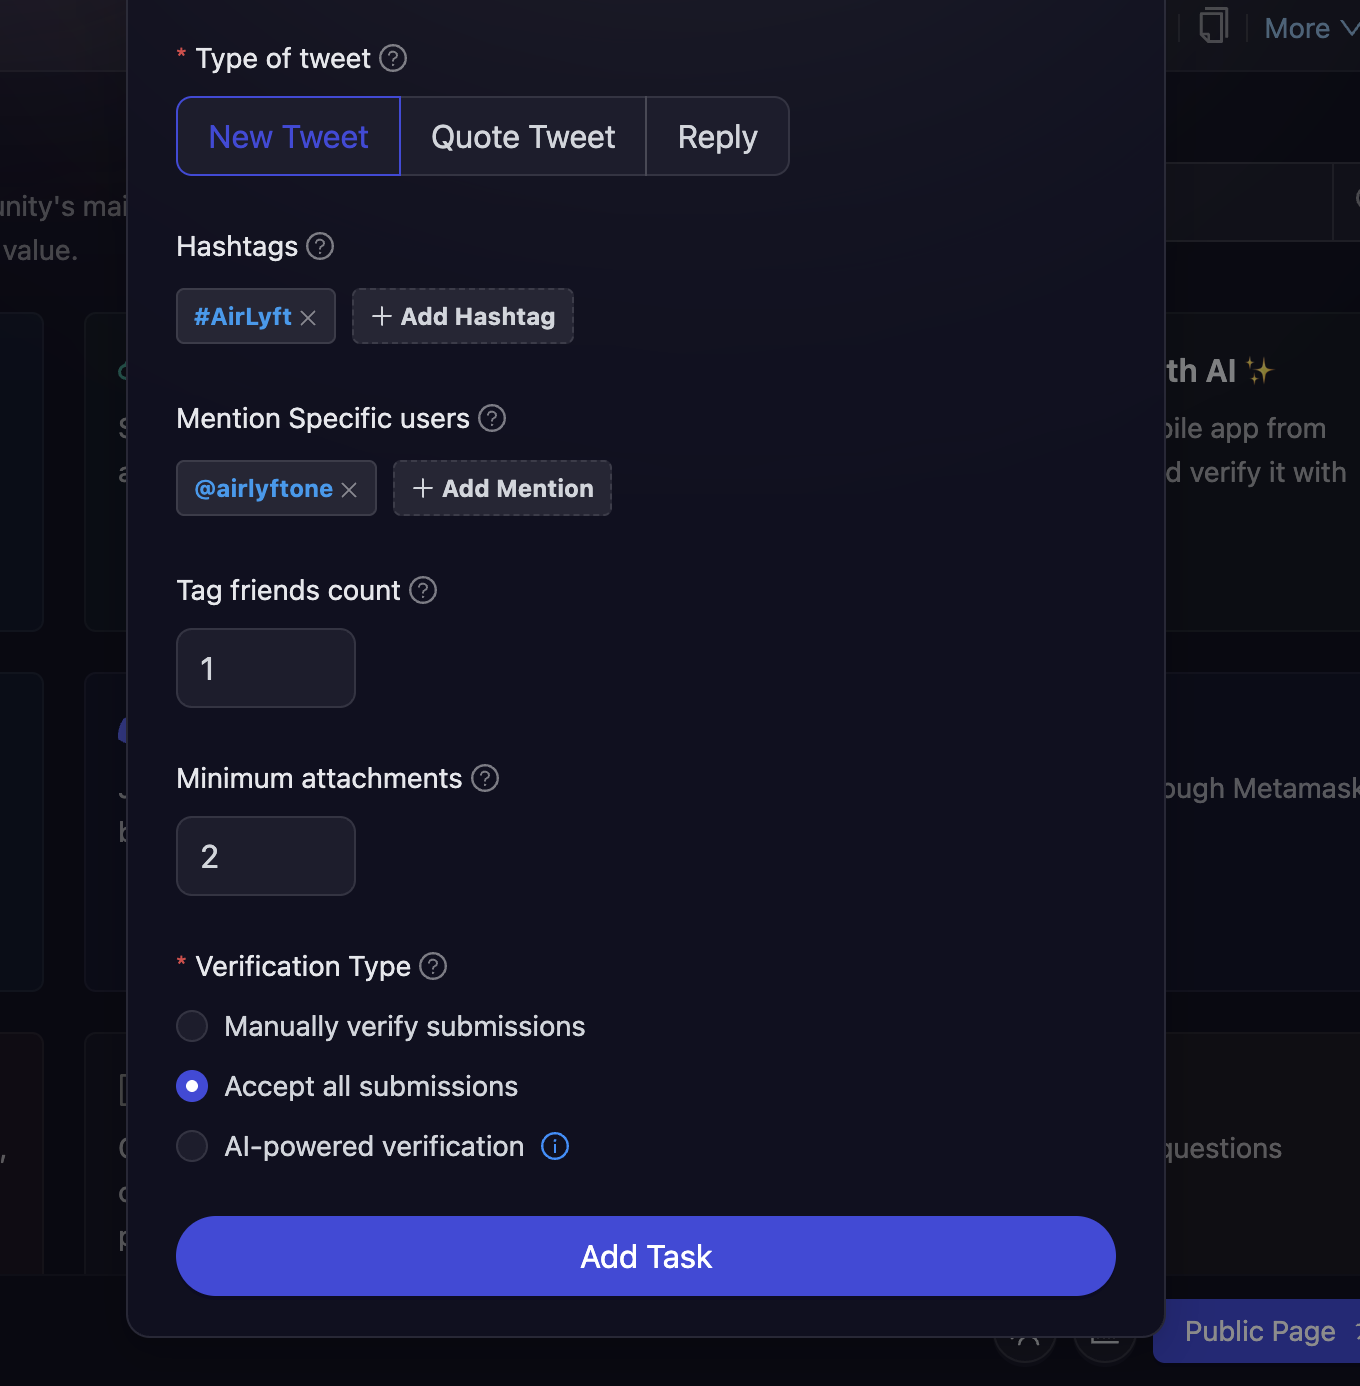
Task: Click the Add Hashtag button
Action: [462, 316]
